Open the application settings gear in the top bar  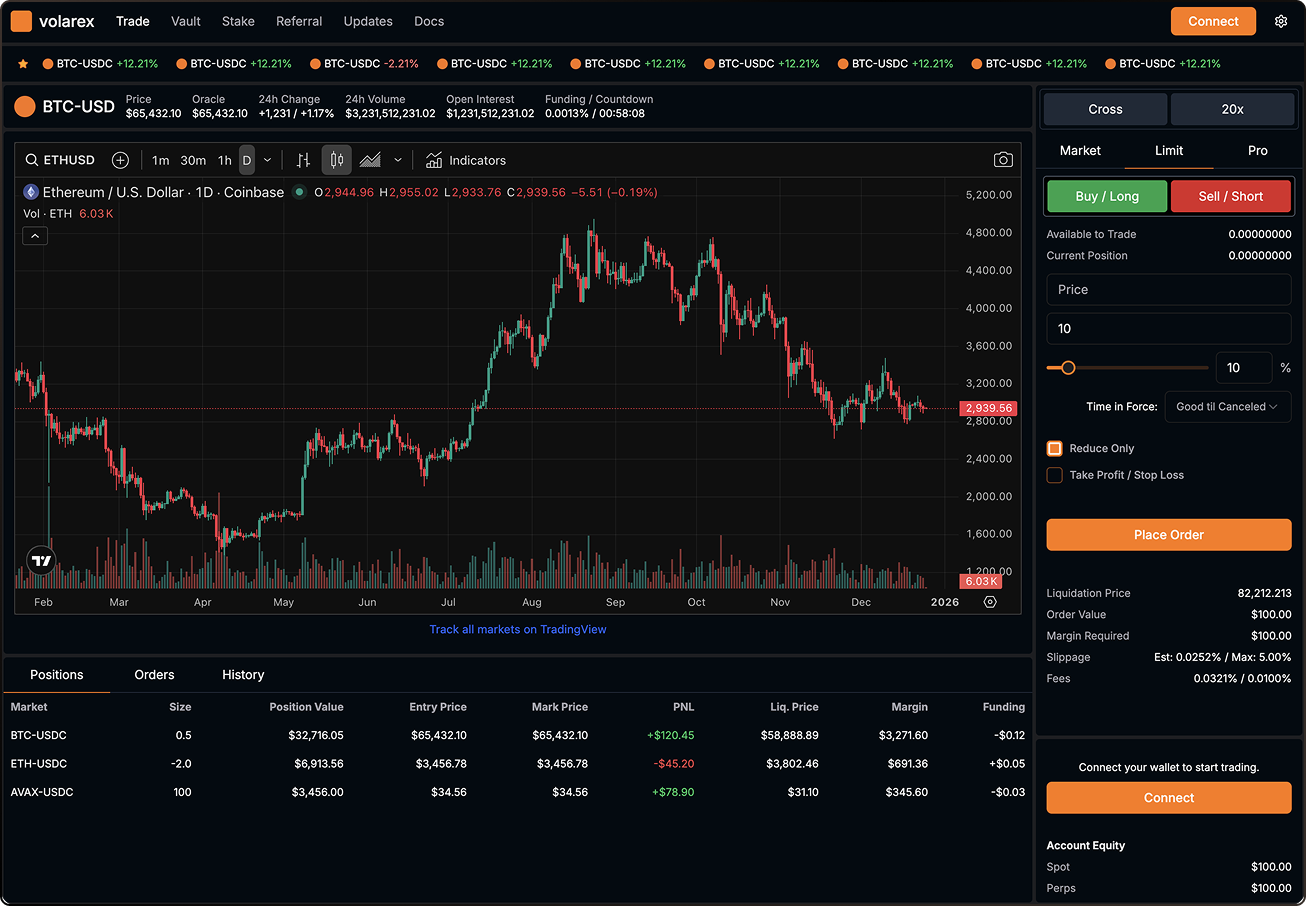point(1281,20)
